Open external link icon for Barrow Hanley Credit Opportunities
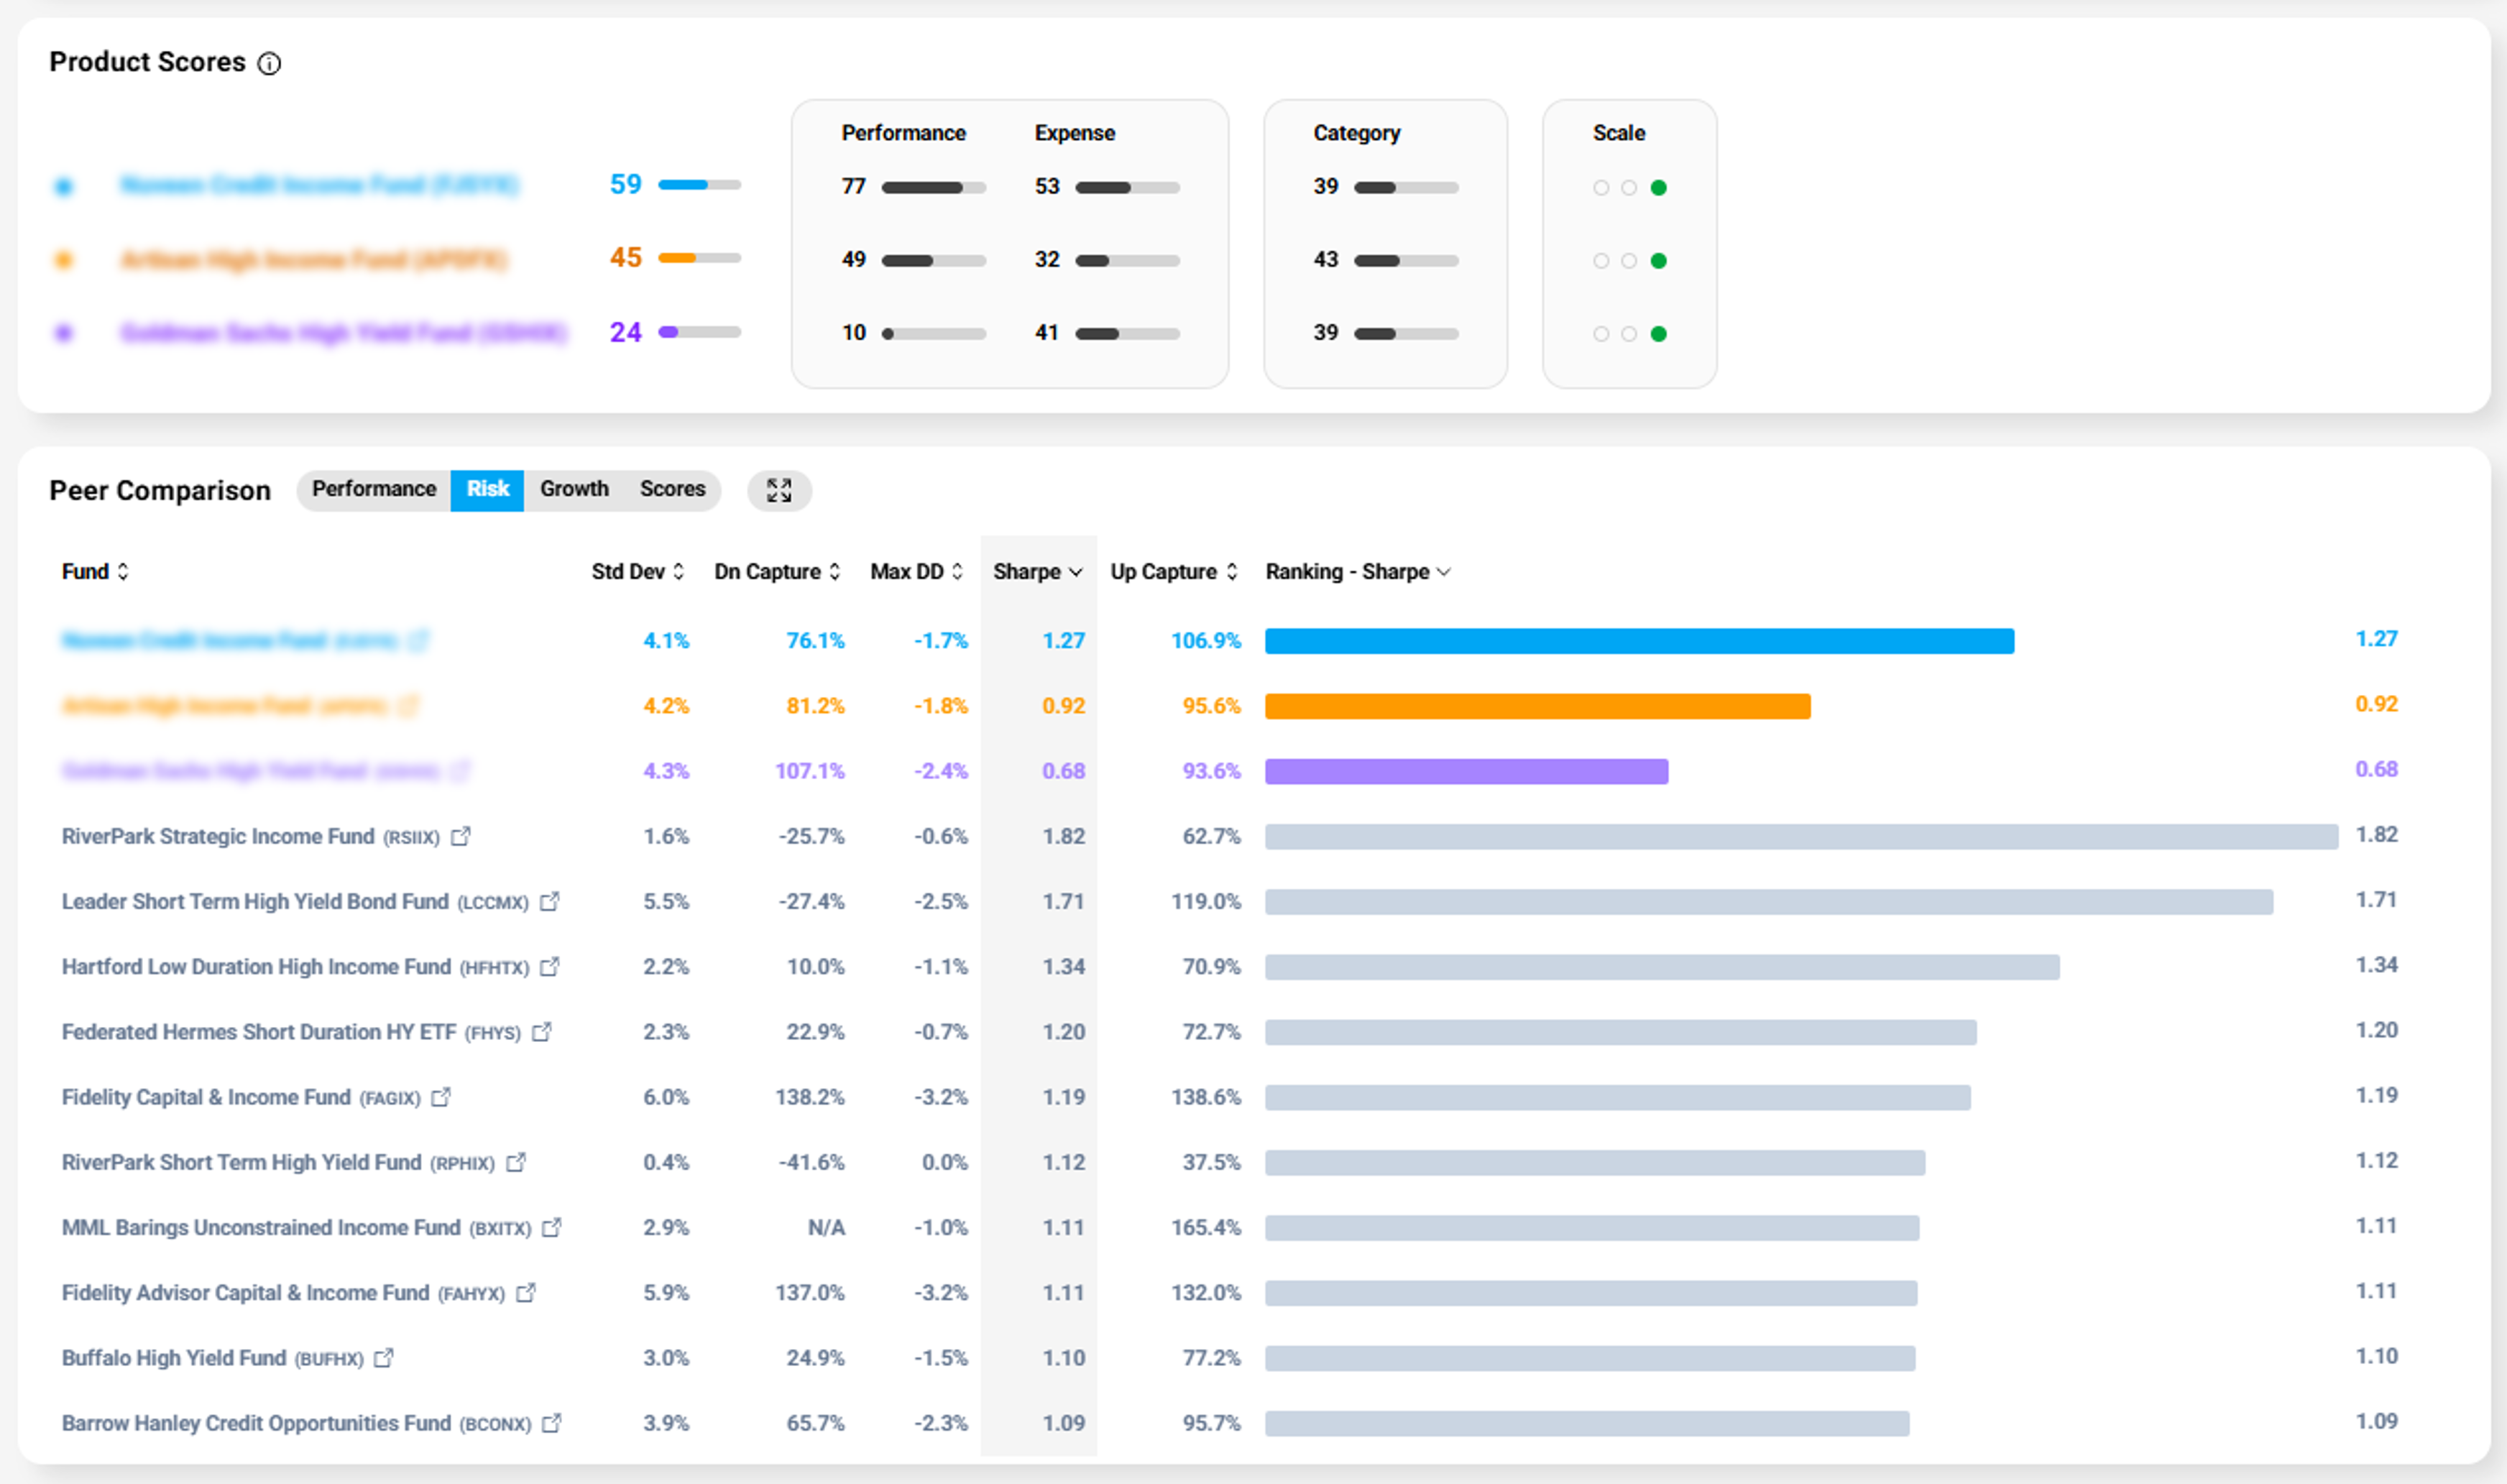Screen dimensions: 2507x1484 (x=551, y=1423)
